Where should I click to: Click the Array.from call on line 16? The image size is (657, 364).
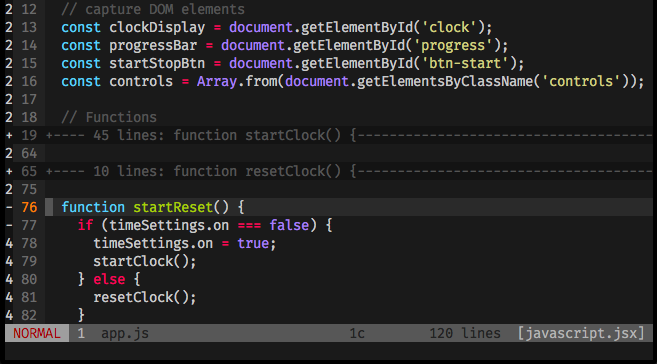(x=237, y=81)
